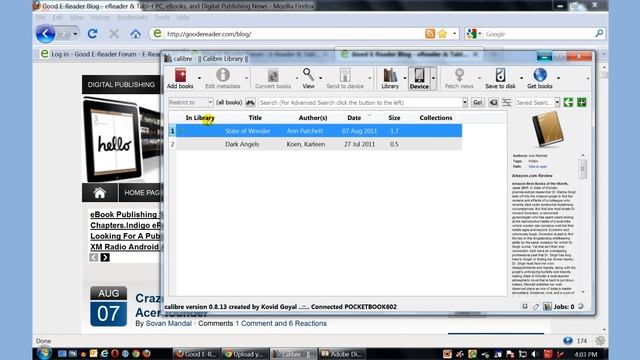Click next arrow in the headline slider
Image resolution: width=640 pixels, height=360 pixels.
pos(105,258)
